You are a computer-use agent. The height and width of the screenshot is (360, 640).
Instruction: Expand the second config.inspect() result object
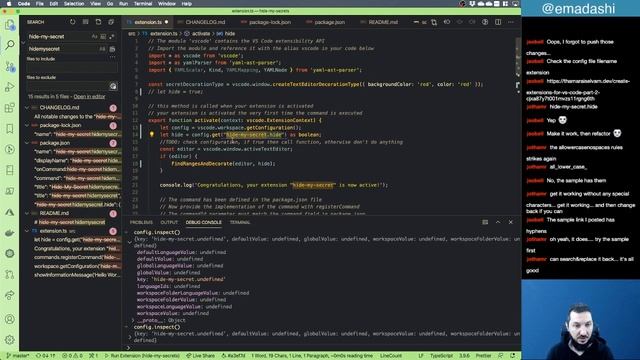130,337
